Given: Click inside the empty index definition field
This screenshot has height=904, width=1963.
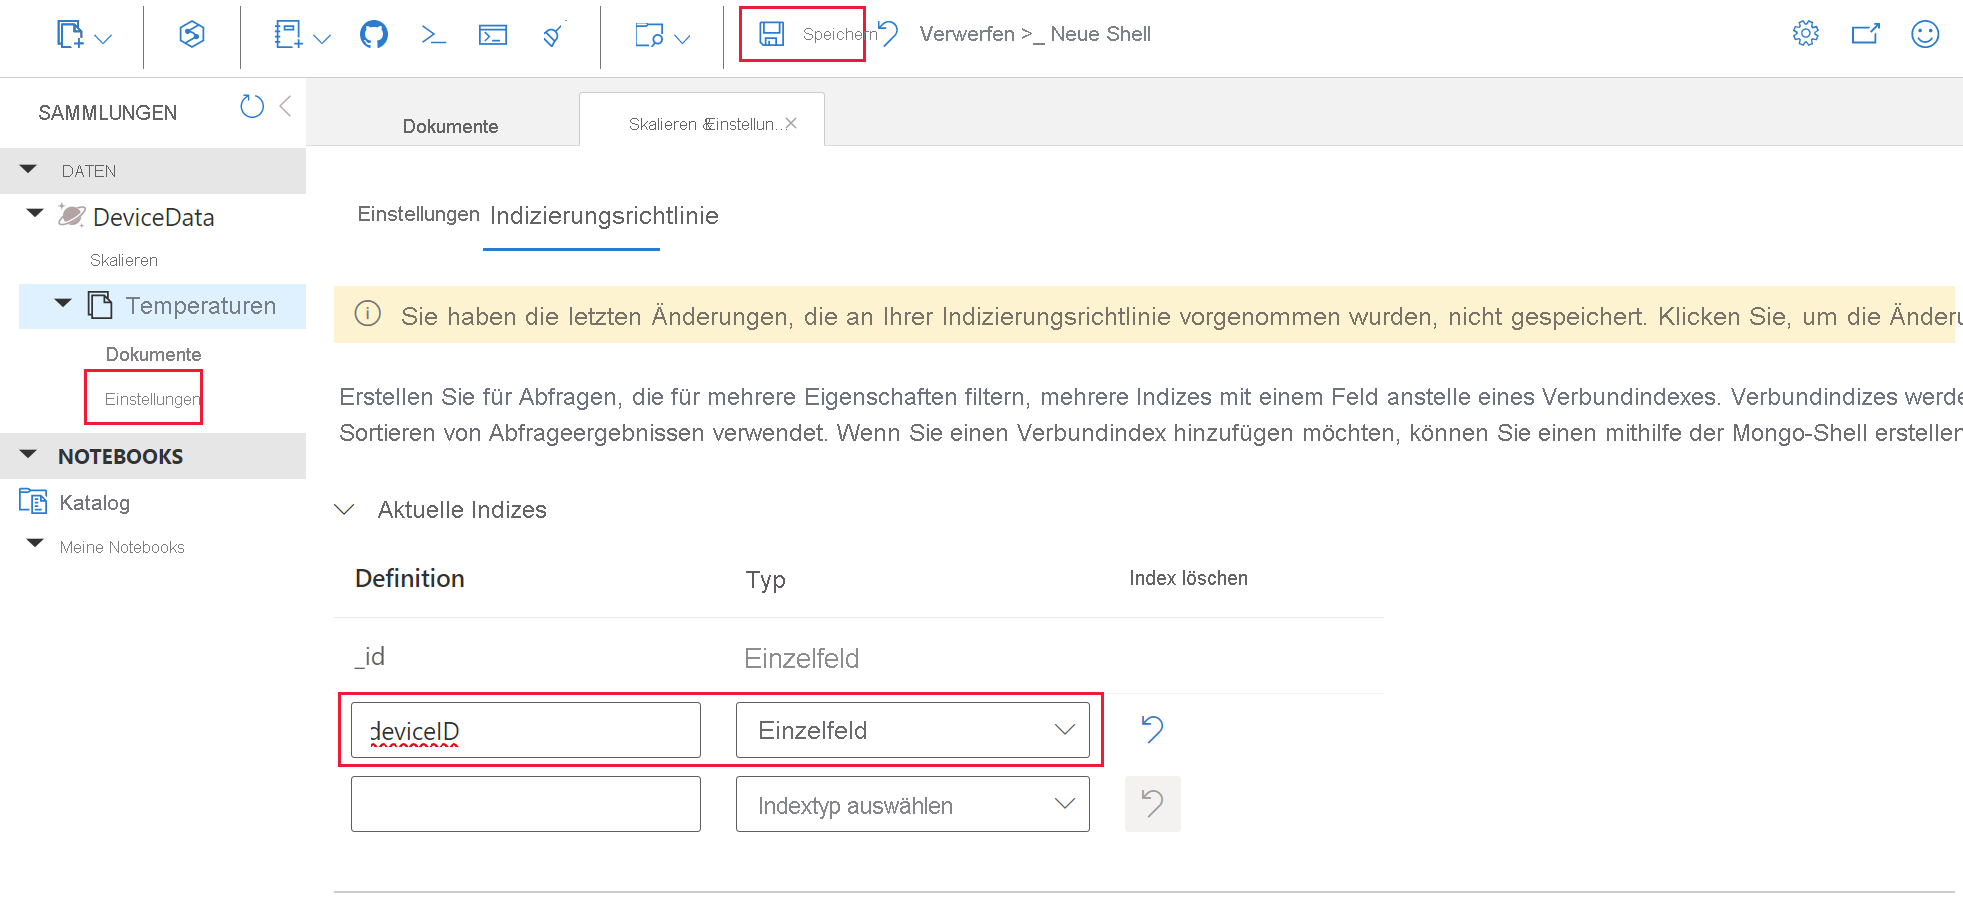Looking at the screenshot, I should point(525,803).
